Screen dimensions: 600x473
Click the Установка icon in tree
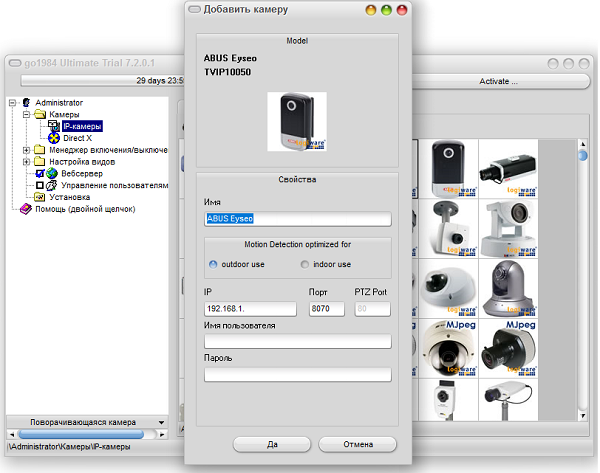pos(39,197)
